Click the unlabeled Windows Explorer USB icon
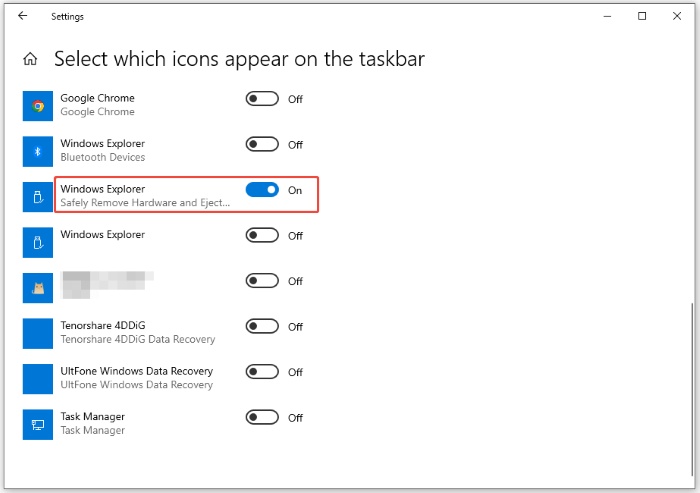This screenshot has height=493, width=700. pos(38,242)
